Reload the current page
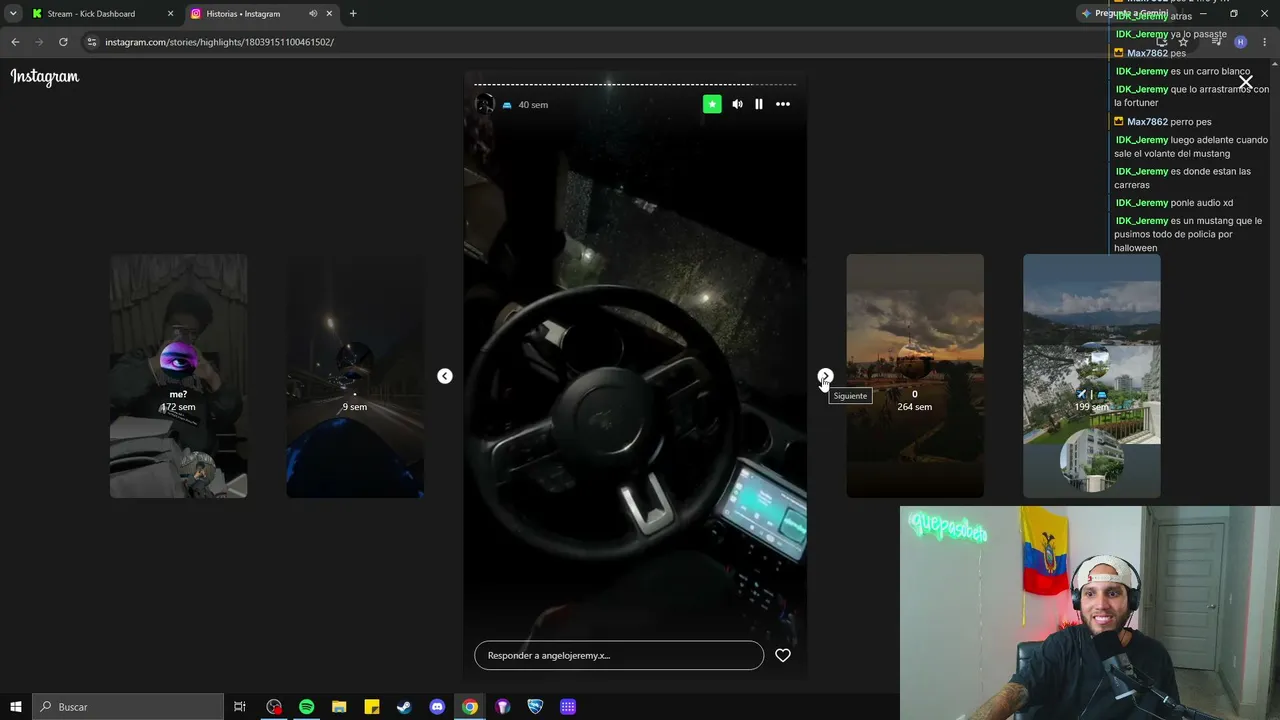1280x720 pixels. (63, 42)
